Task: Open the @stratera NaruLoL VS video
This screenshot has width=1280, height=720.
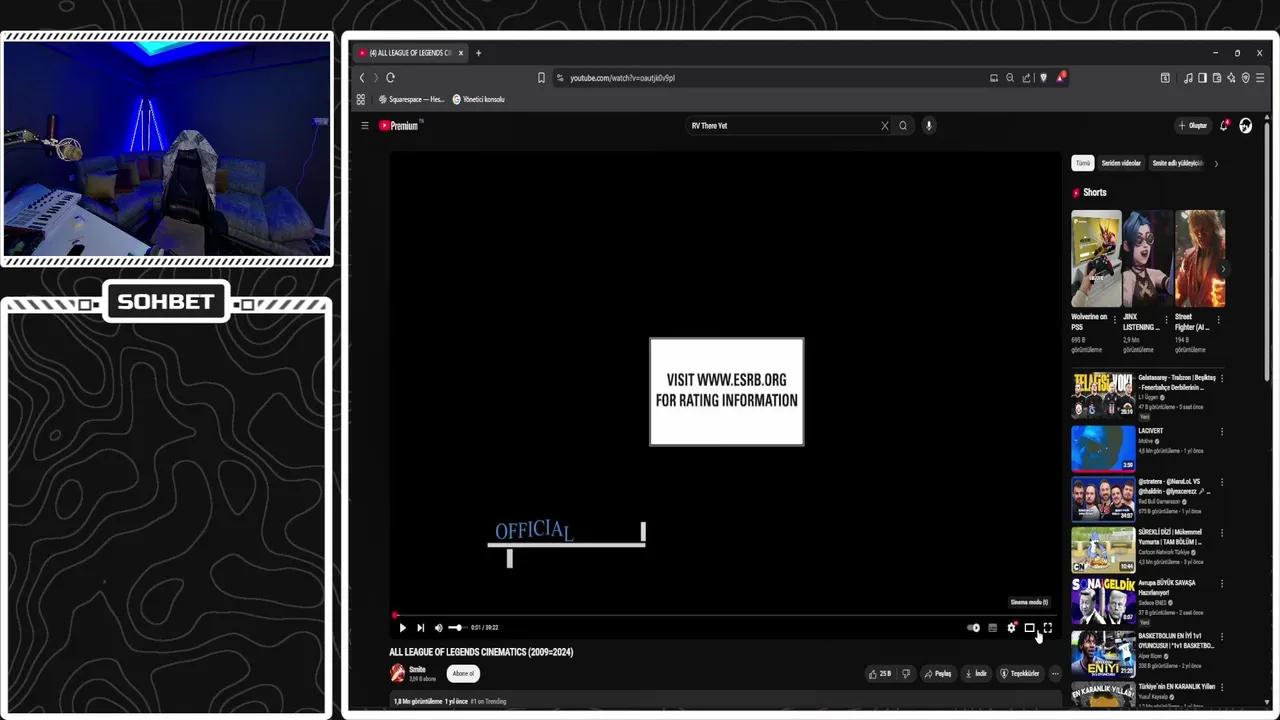Action: (x=1103, y=499)
